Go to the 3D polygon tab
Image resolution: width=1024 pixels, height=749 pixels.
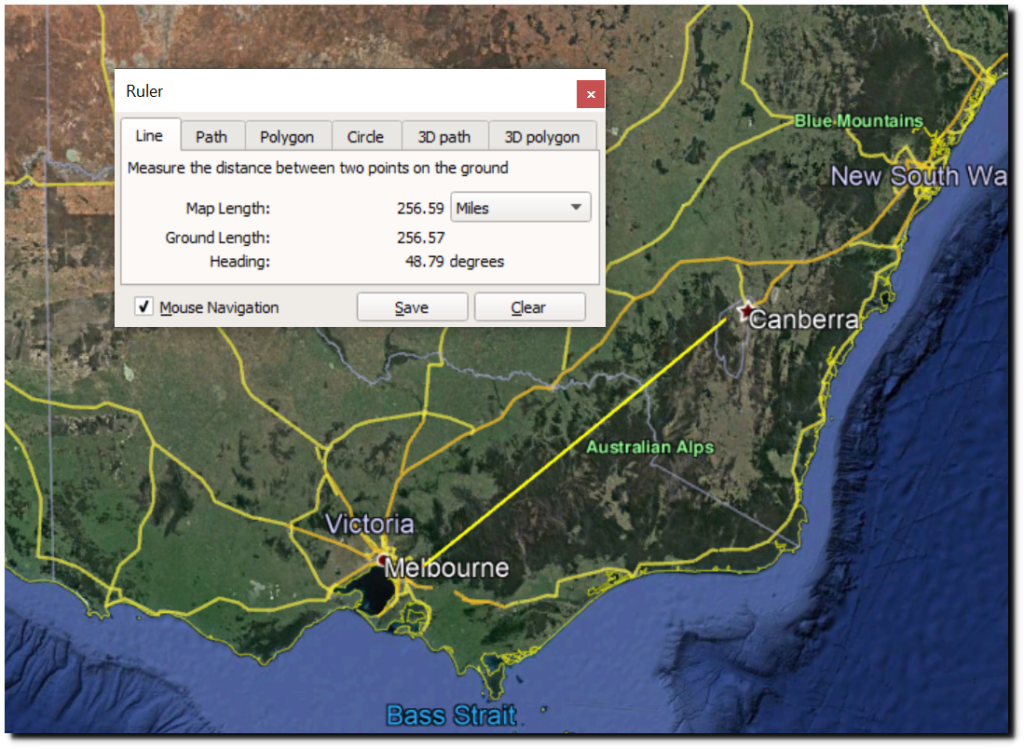click(541, 137)
